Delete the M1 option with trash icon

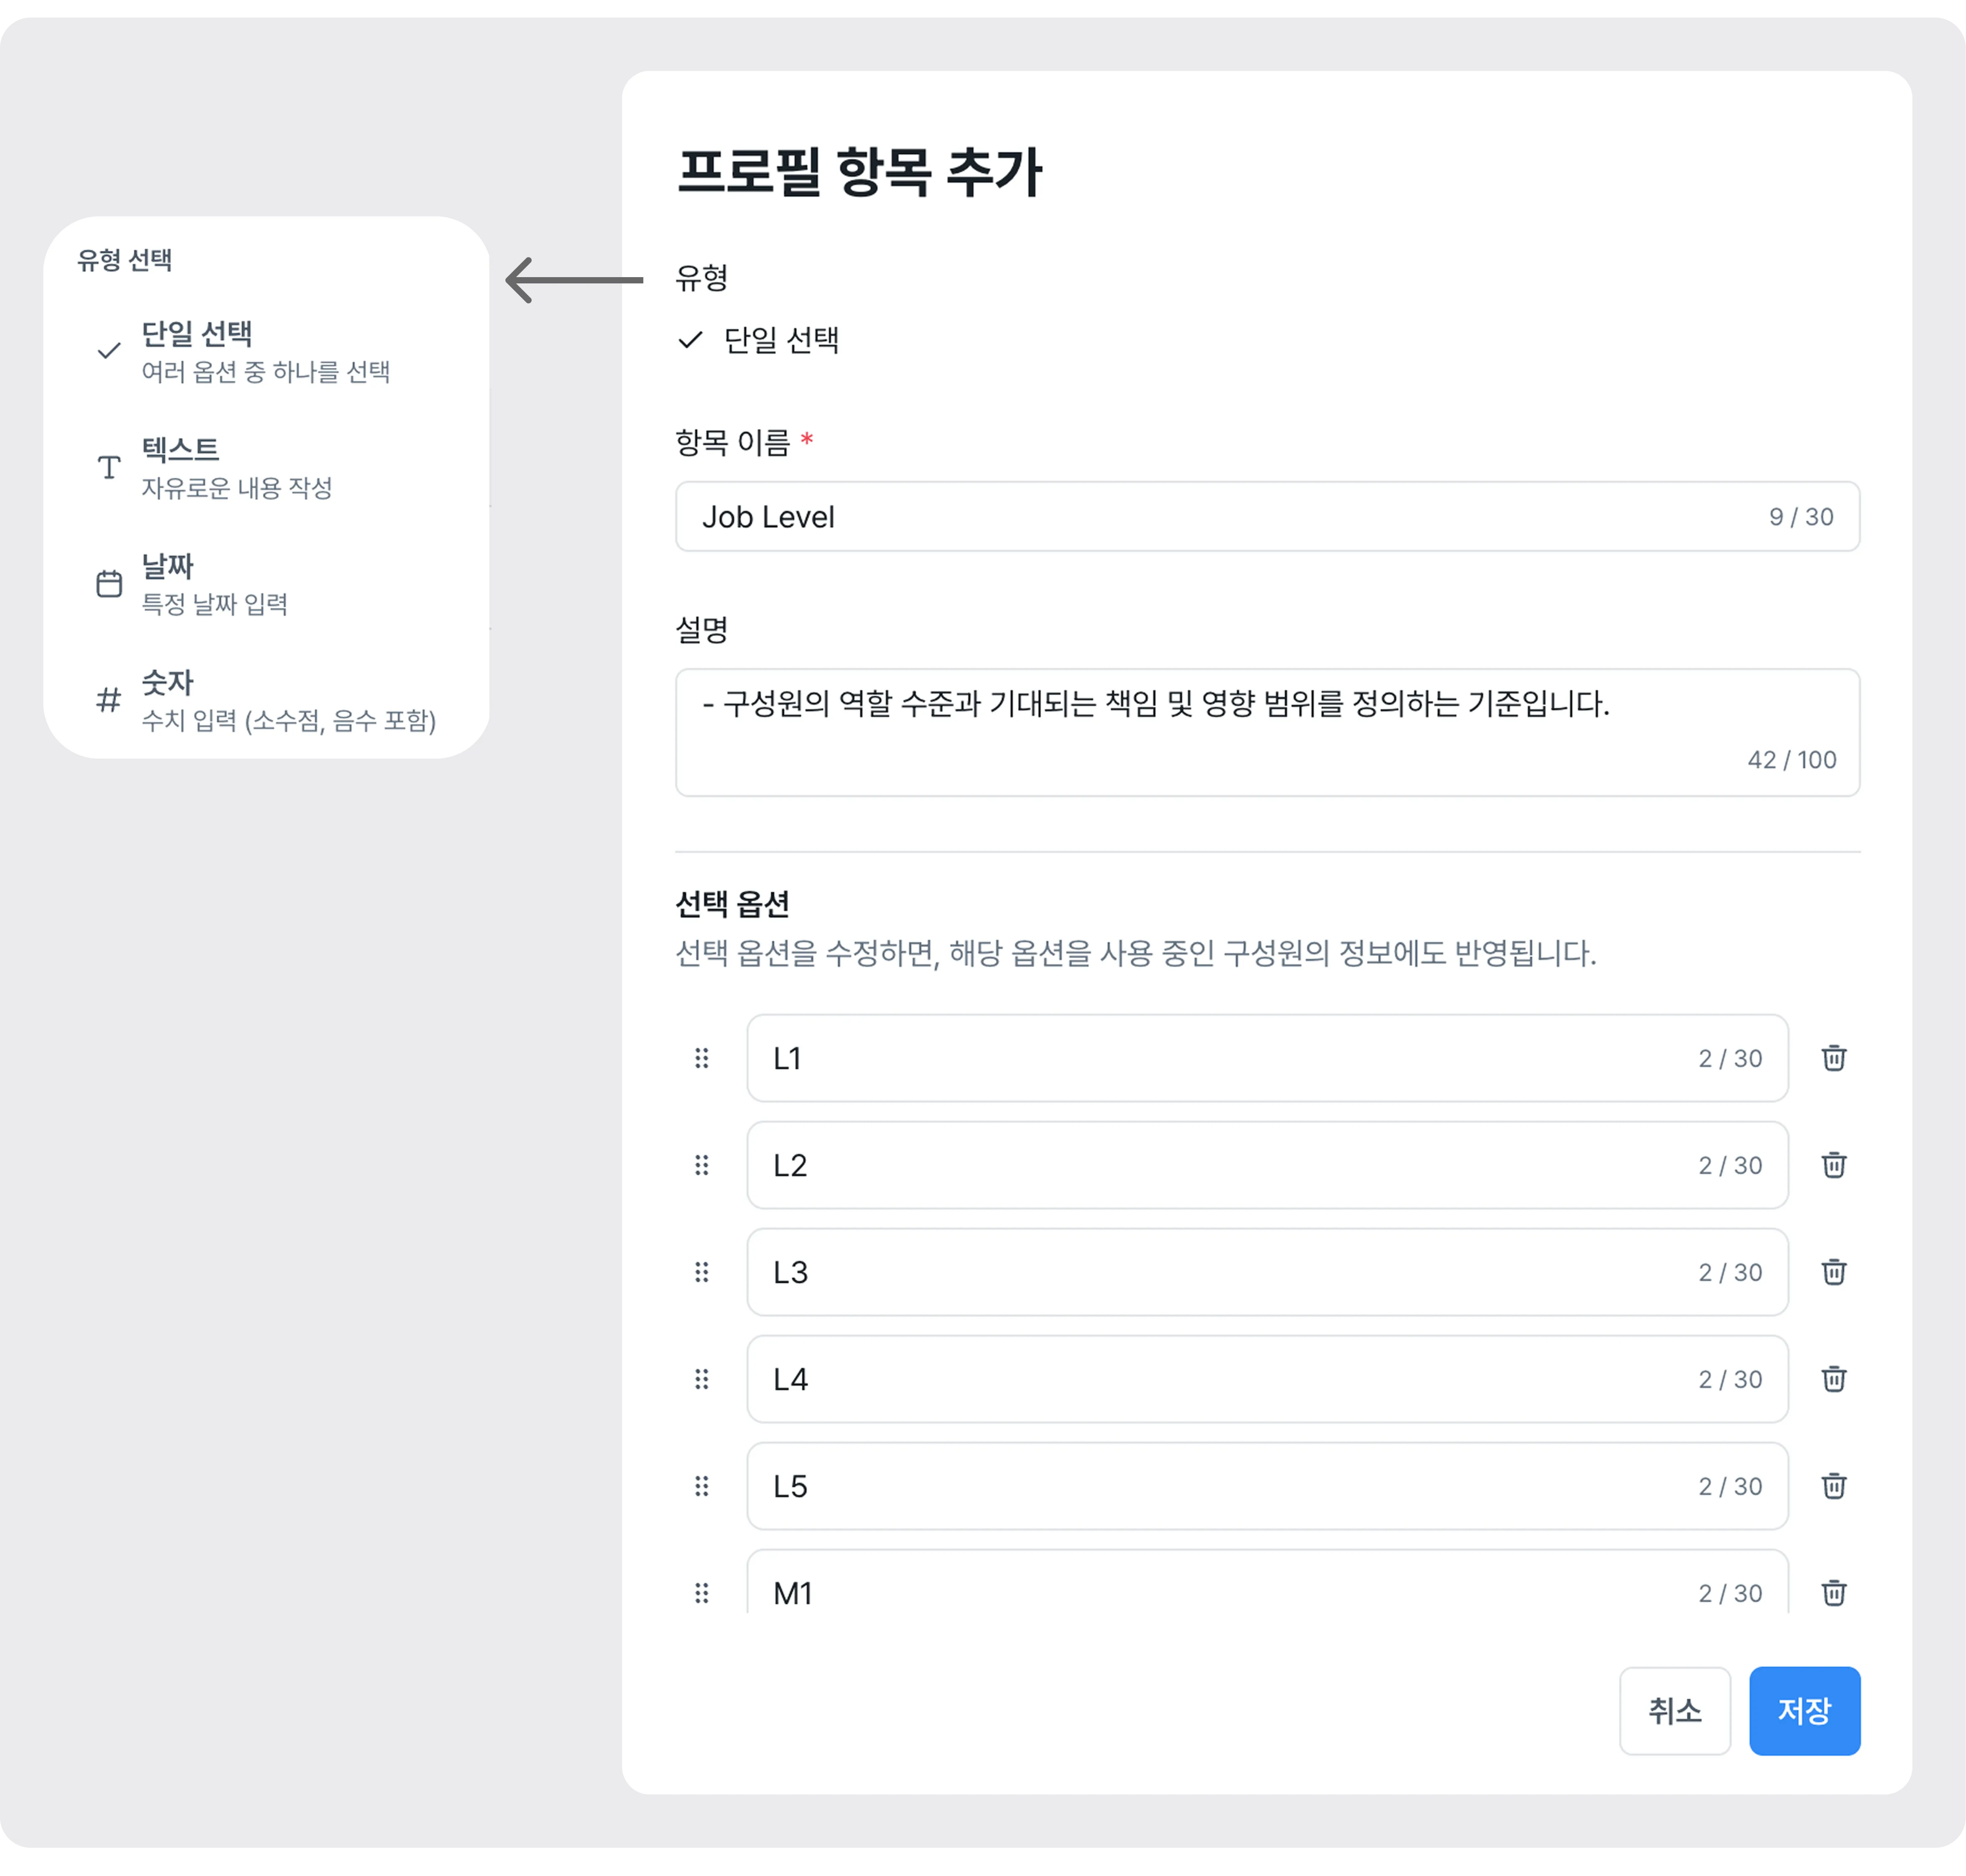[x=1833, y=1593]
